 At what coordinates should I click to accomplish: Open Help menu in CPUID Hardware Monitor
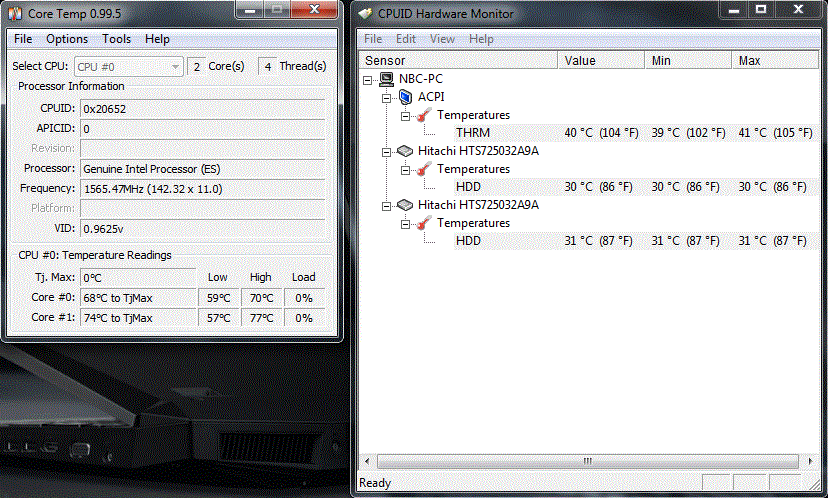481,39
